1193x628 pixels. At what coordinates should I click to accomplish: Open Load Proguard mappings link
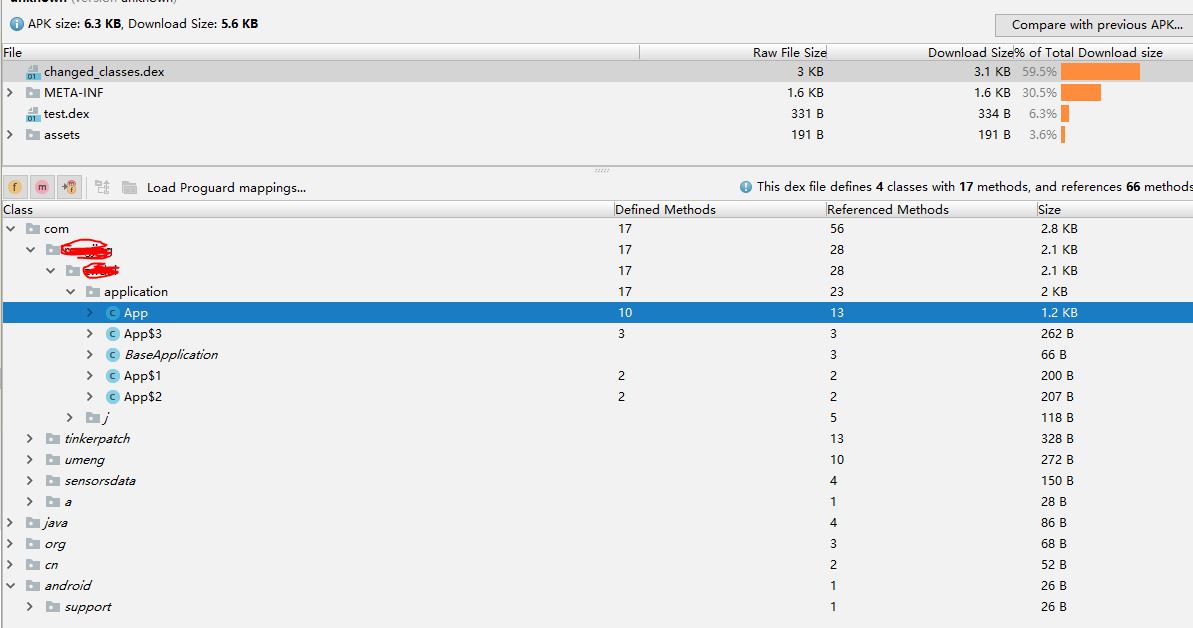tap(226, 187)
